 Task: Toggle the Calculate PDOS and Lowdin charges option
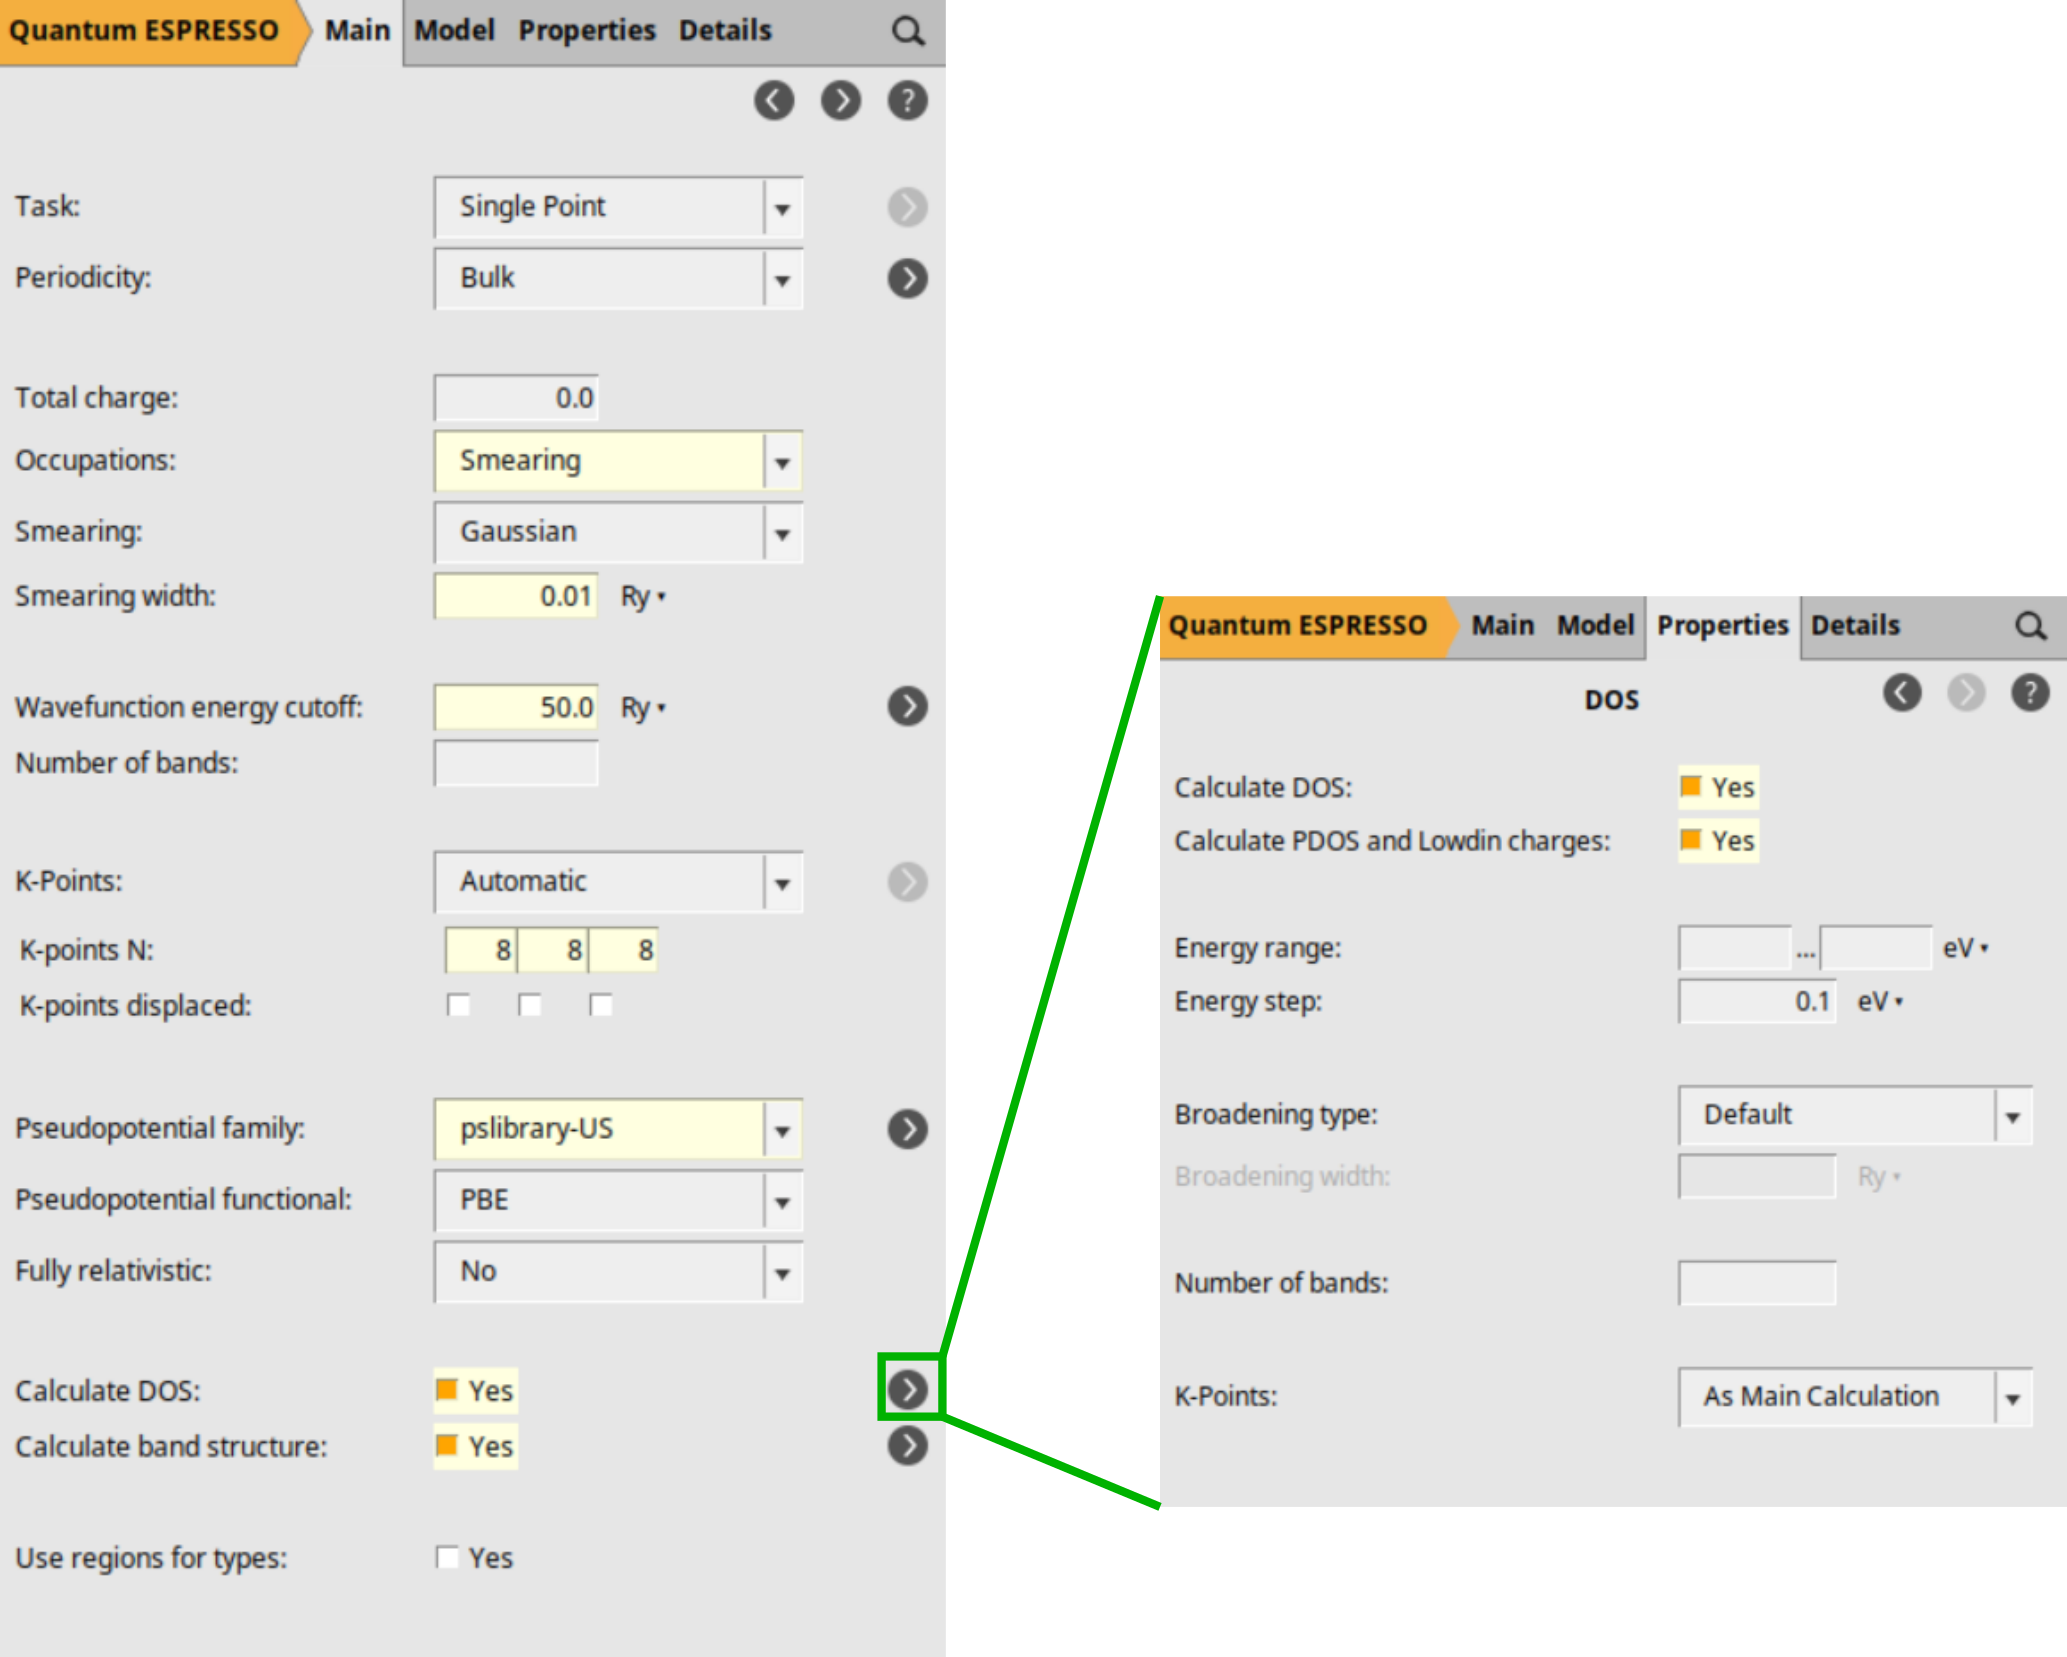coord(1690,841)
